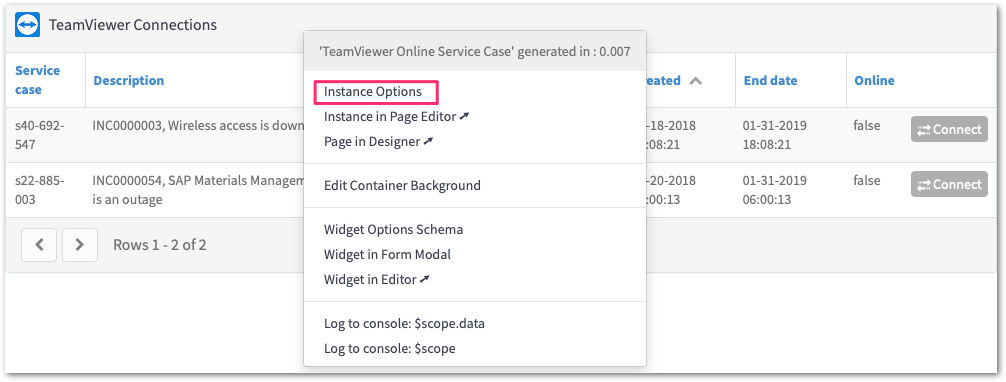Screen dimensions: 1006x382
Task: Connect to service case s22-885-003
Action: (949, 184)
